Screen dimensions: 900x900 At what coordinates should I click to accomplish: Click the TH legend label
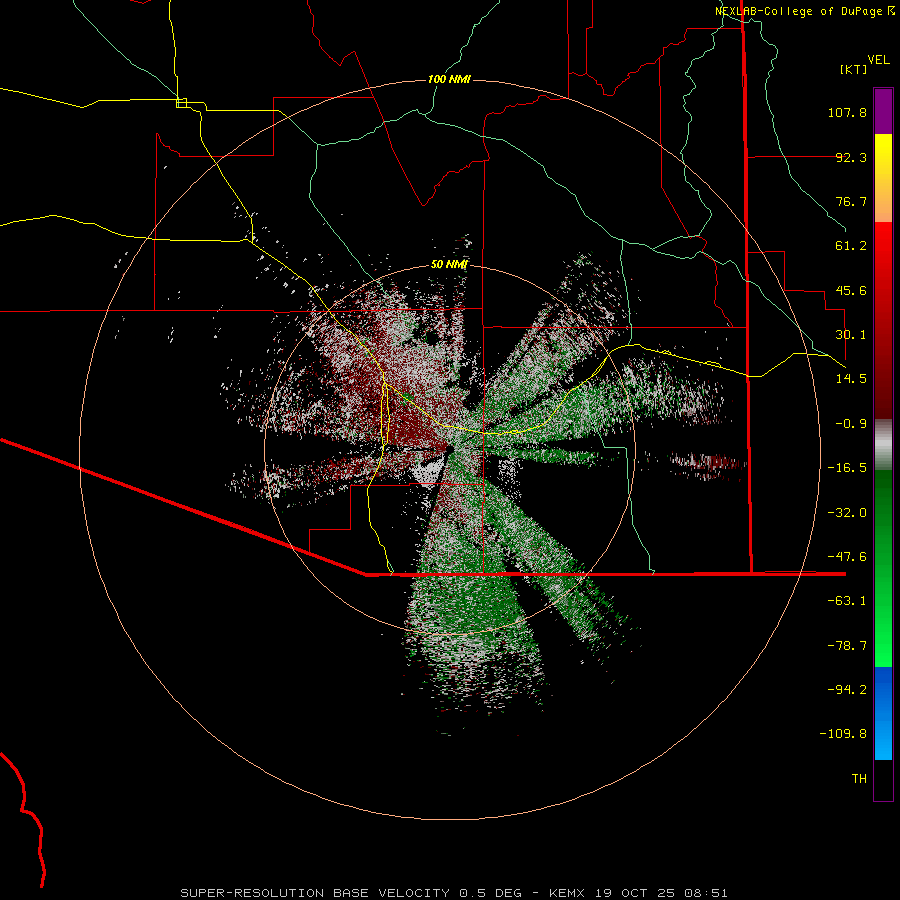click(859, 779)
